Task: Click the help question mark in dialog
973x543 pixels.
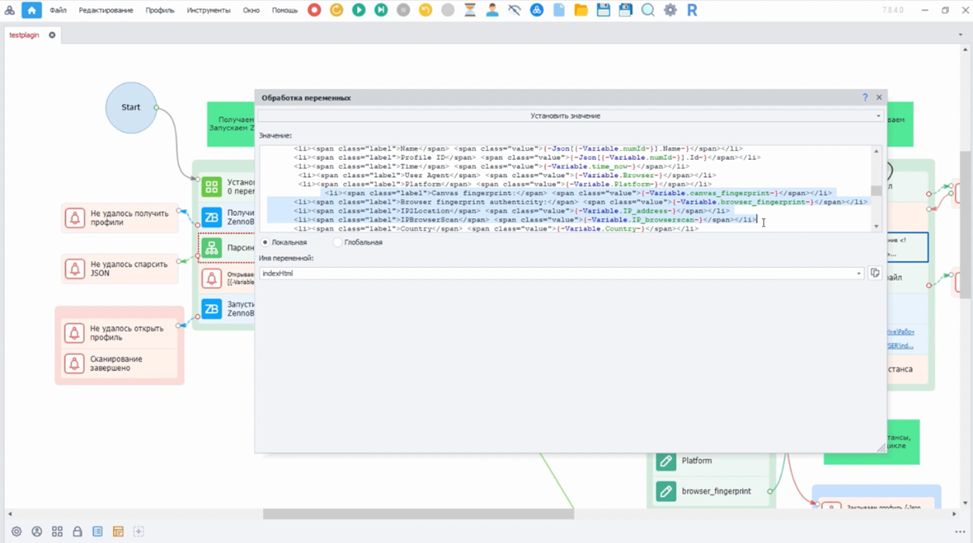Action: click(x=865, y=97)
